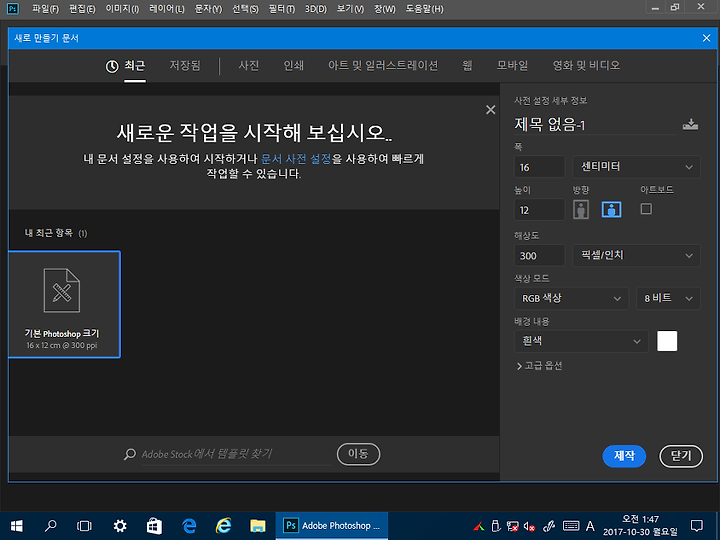Click the muted volume tray icon
The height and width of the screenshot is (540, 720).
[529, 526]
